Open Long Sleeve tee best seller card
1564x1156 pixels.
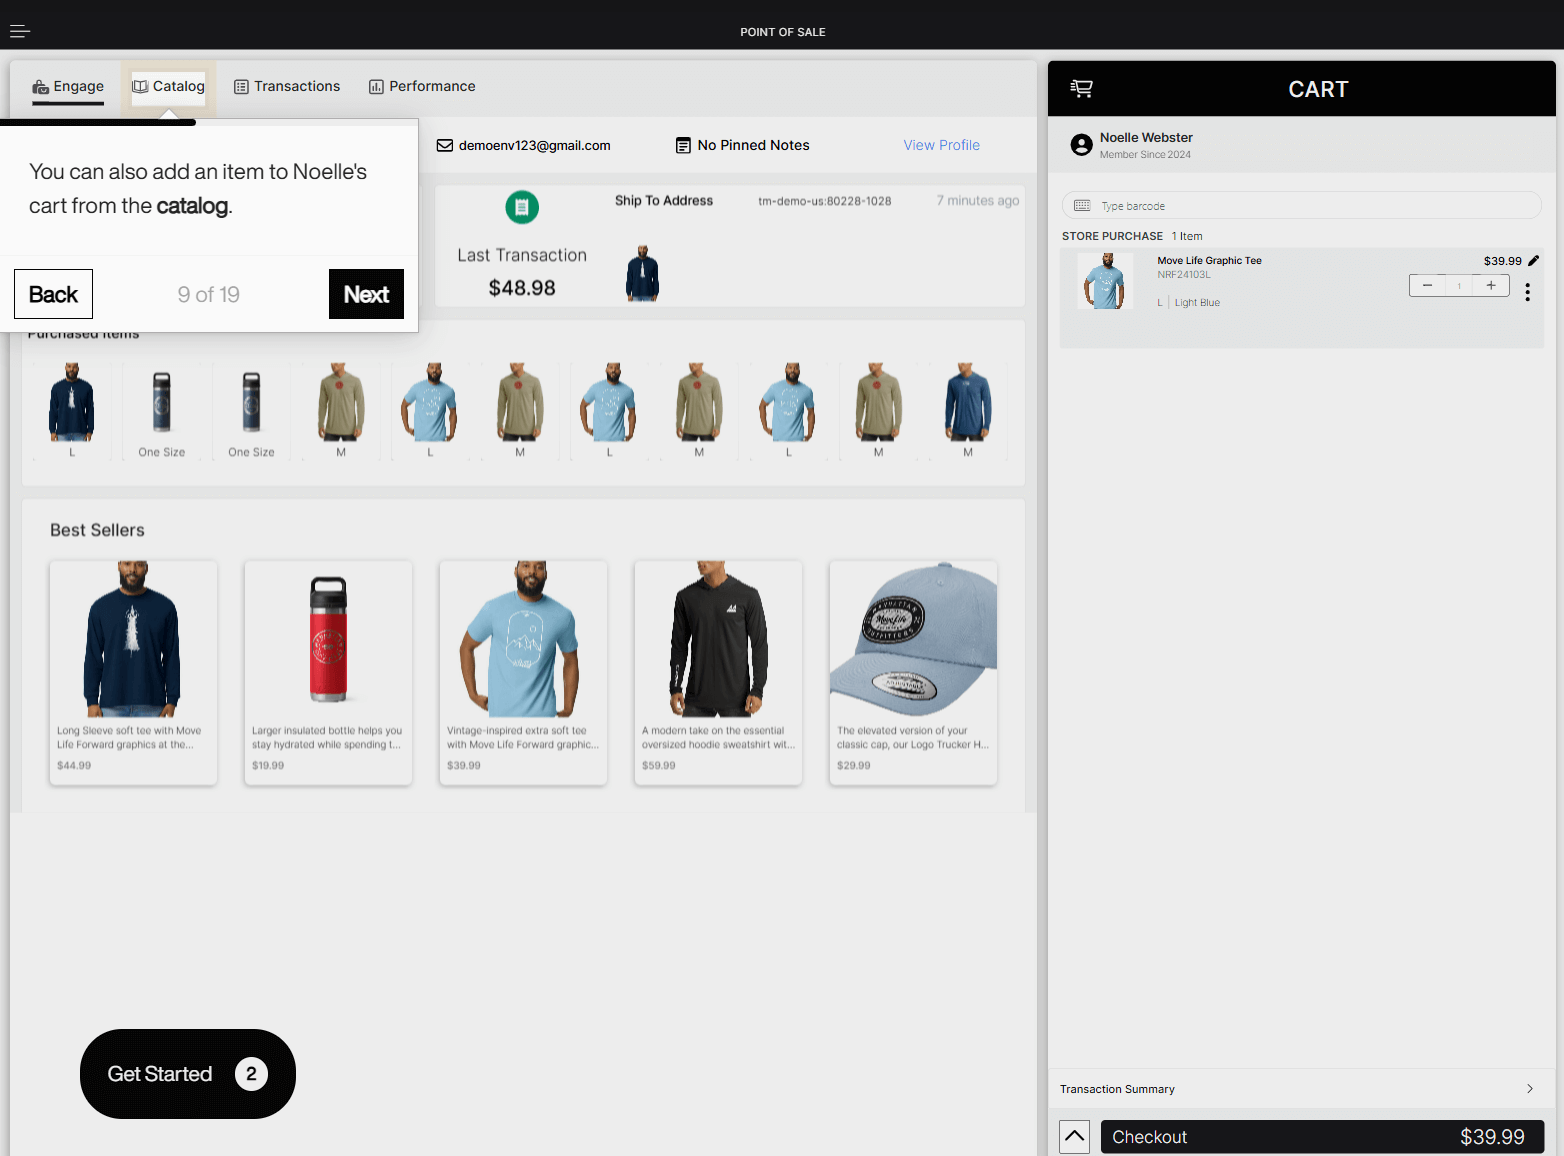[x=133, y=673]
